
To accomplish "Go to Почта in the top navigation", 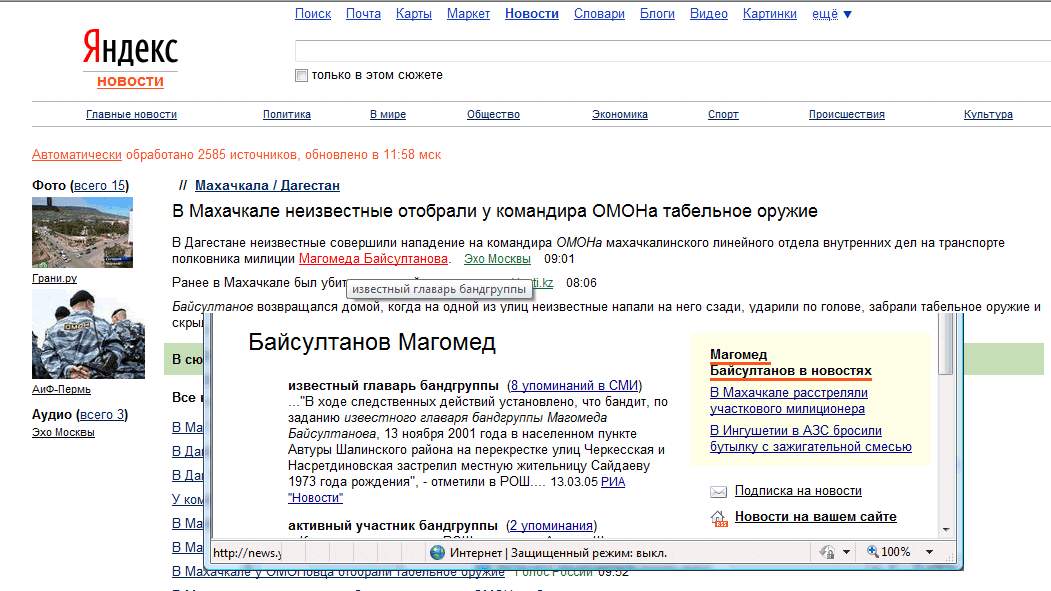I will point(363,14).
